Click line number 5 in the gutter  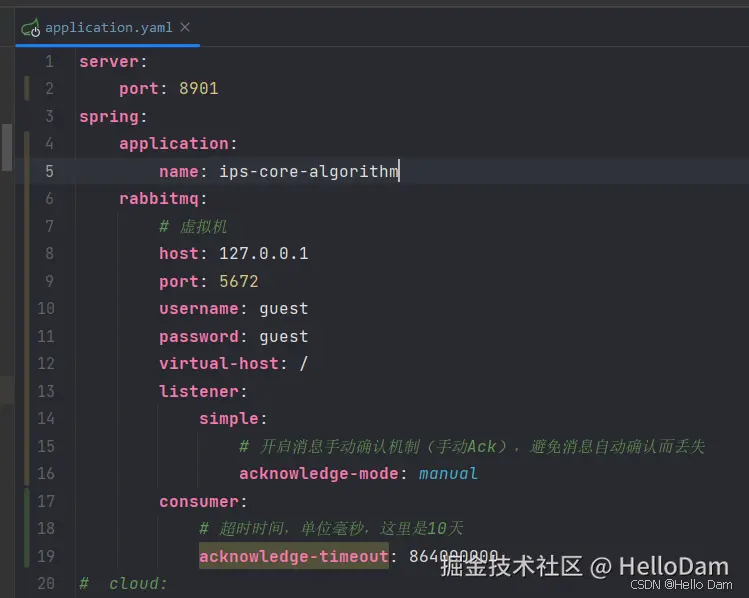[49, 171]
